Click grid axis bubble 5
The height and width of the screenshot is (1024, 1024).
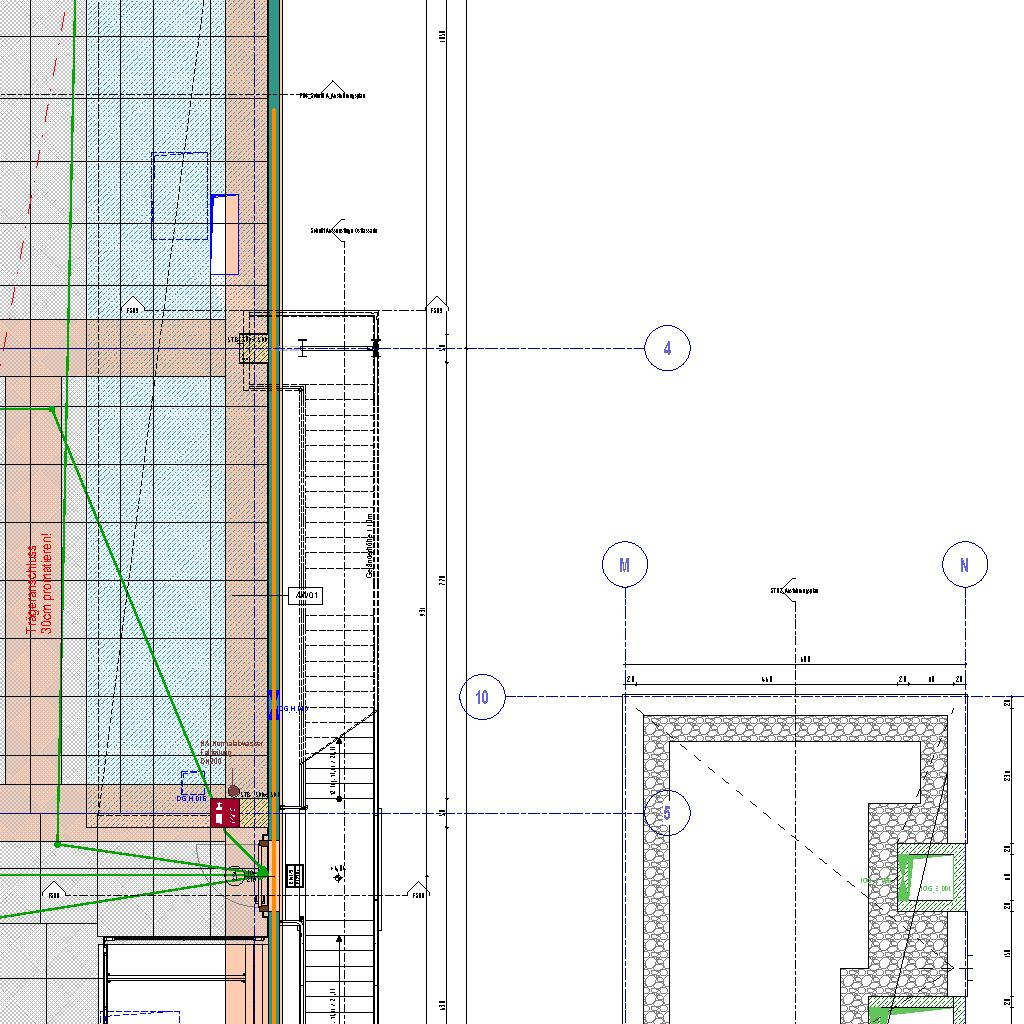click(x=667, y=813)
